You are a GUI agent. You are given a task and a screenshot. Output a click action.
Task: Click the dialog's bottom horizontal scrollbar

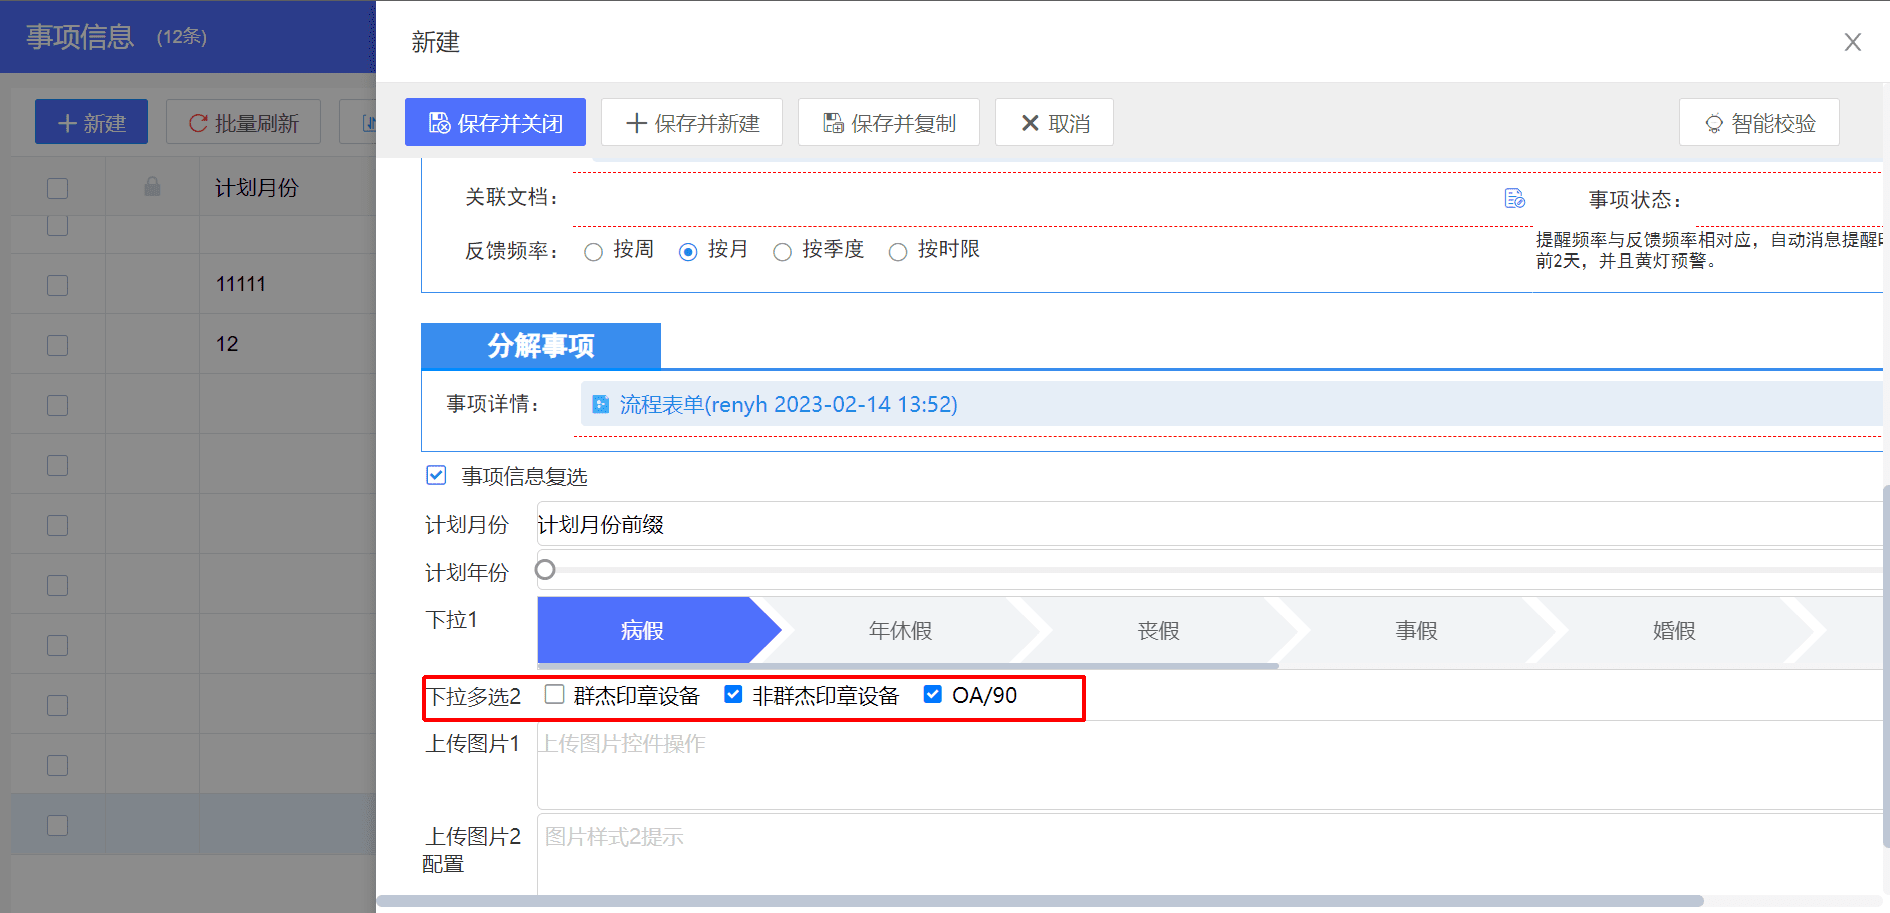point(1040,901)
